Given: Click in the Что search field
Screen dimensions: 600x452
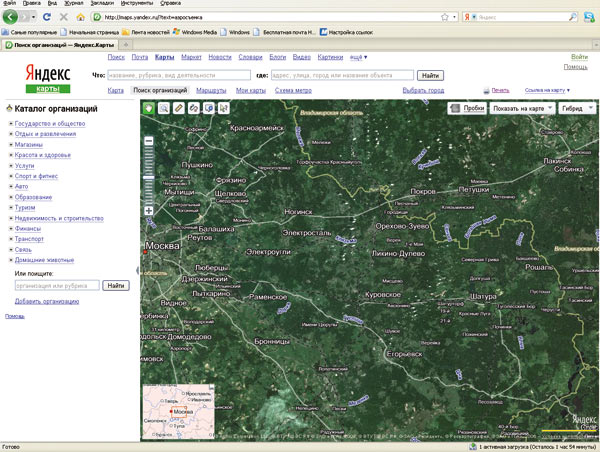Looking at the screenshot, I should point(179,75).
